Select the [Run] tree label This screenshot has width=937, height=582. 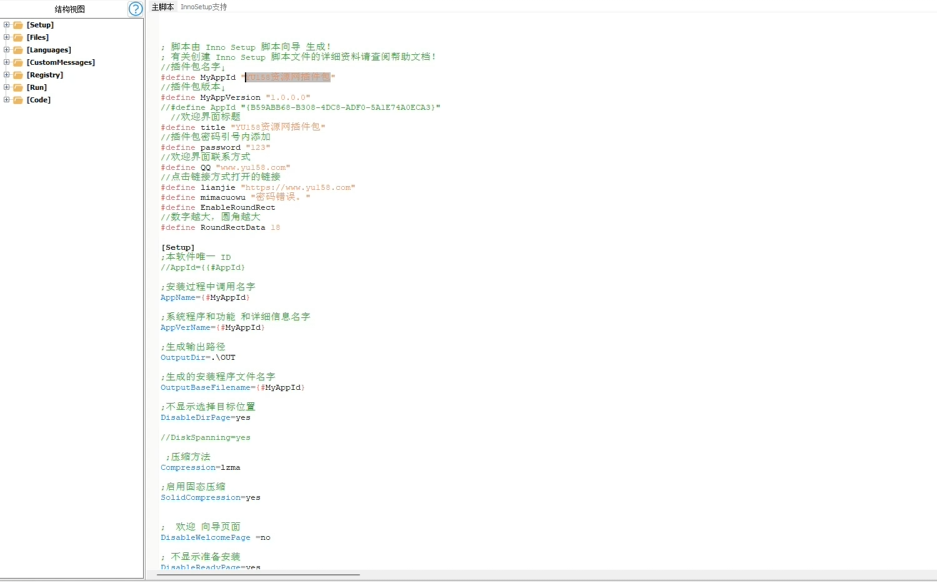click(36, 87)
